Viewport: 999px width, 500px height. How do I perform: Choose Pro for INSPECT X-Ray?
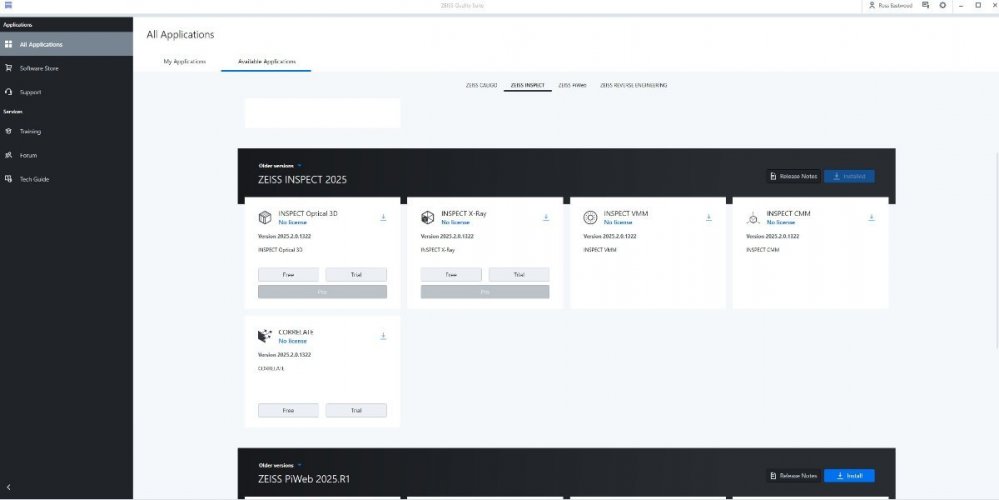tap(485, 292)
